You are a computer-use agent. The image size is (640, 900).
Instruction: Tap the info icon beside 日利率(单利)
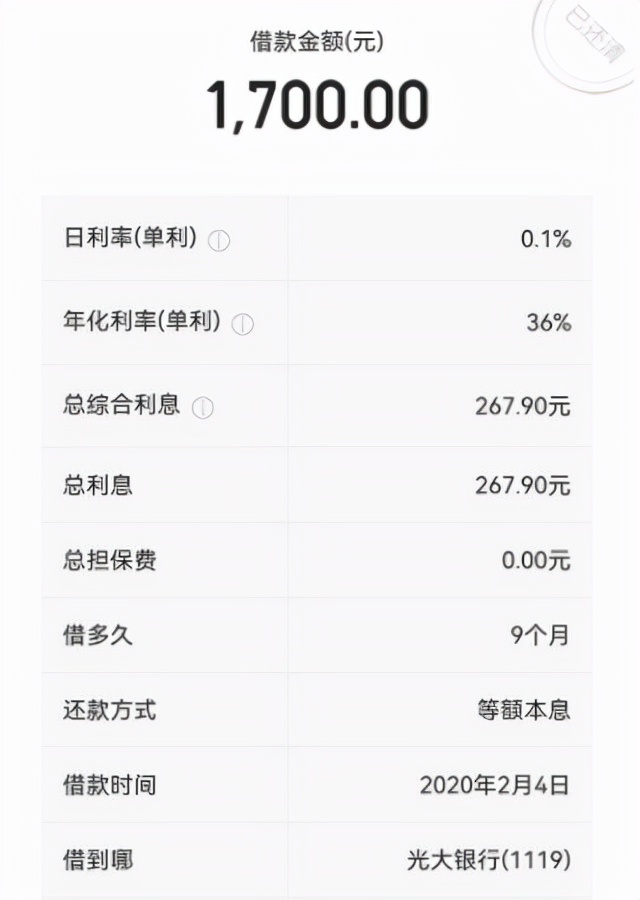point(219,240)
